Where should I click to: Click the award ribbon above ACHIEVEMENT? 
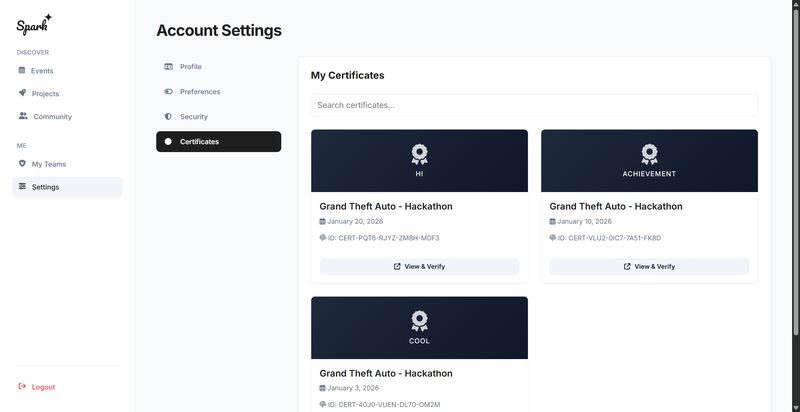tap(649, 154)
